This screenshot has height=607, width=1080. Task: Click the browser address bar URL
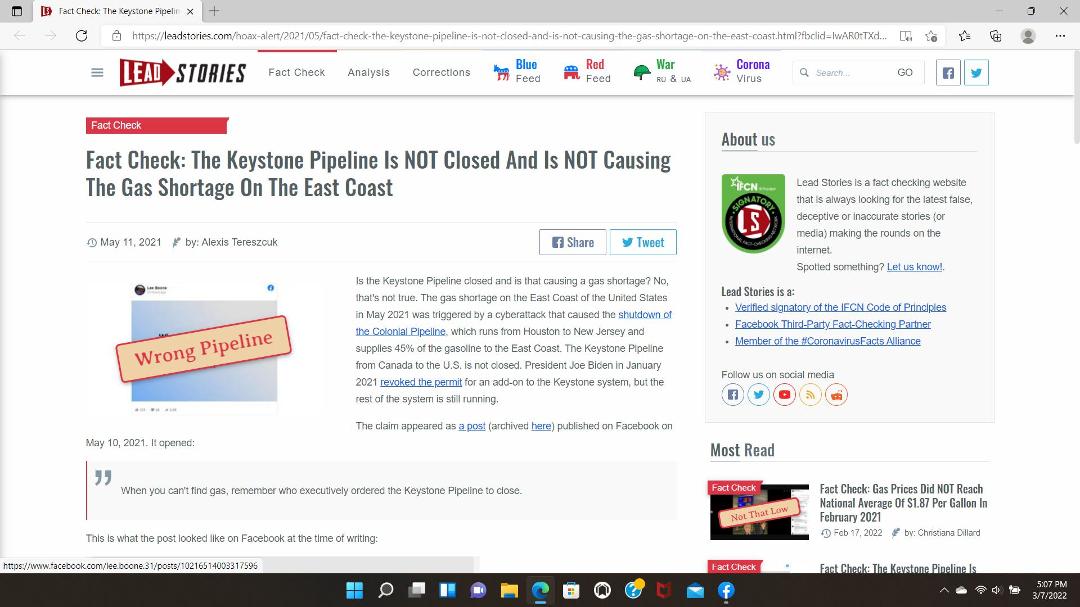coord(509,36)
